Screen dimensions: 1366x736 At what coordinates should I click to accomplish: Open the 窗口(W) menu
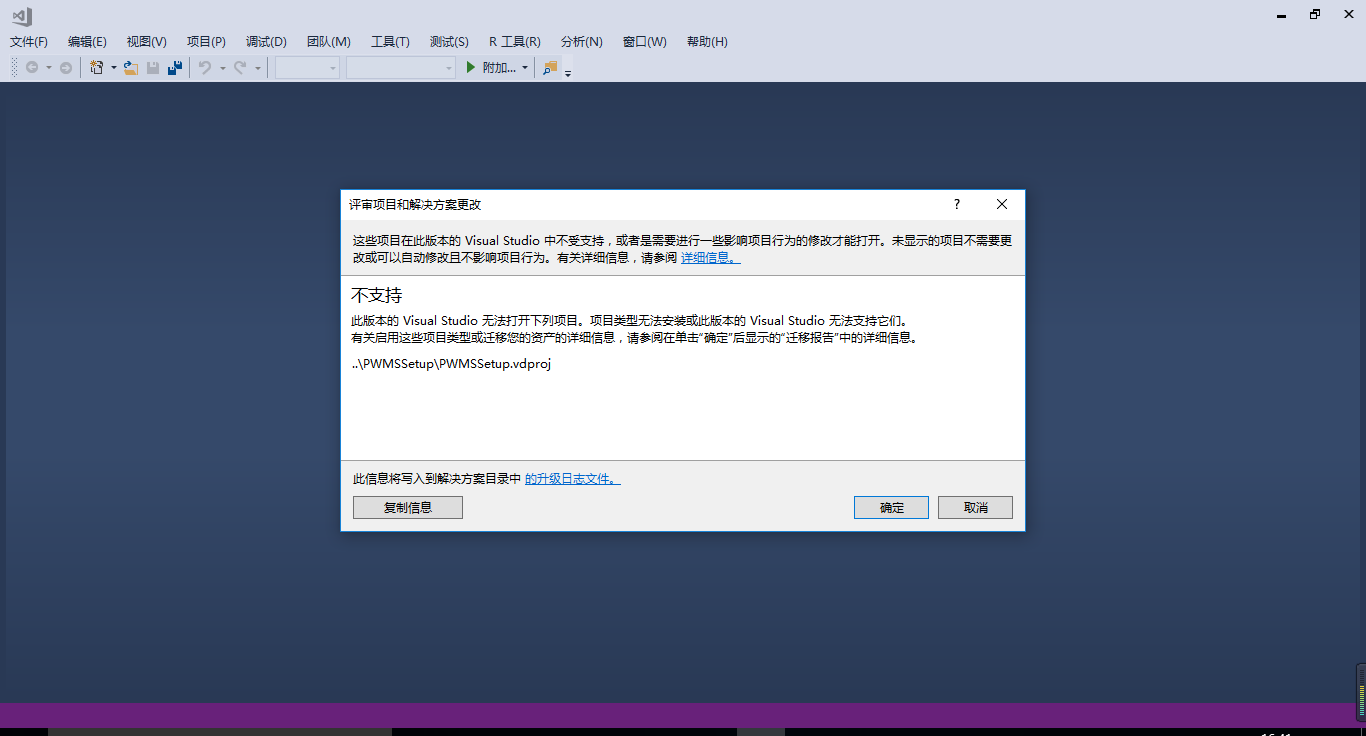644,42
